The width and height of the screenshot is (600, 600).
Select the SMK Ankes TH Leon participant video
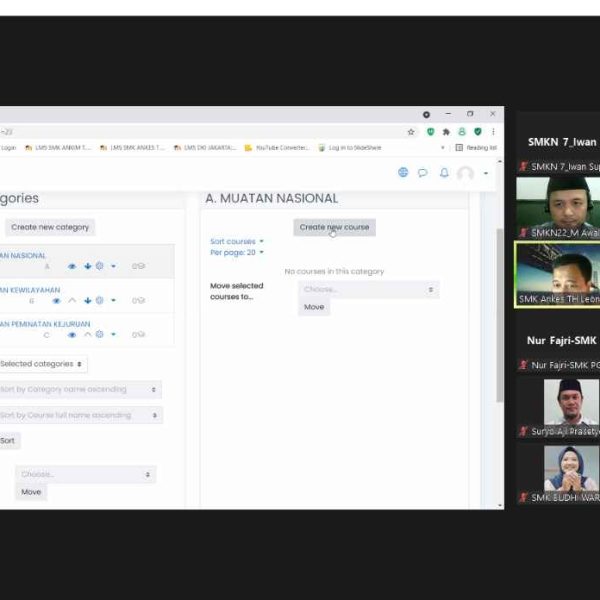pos(558,274)
